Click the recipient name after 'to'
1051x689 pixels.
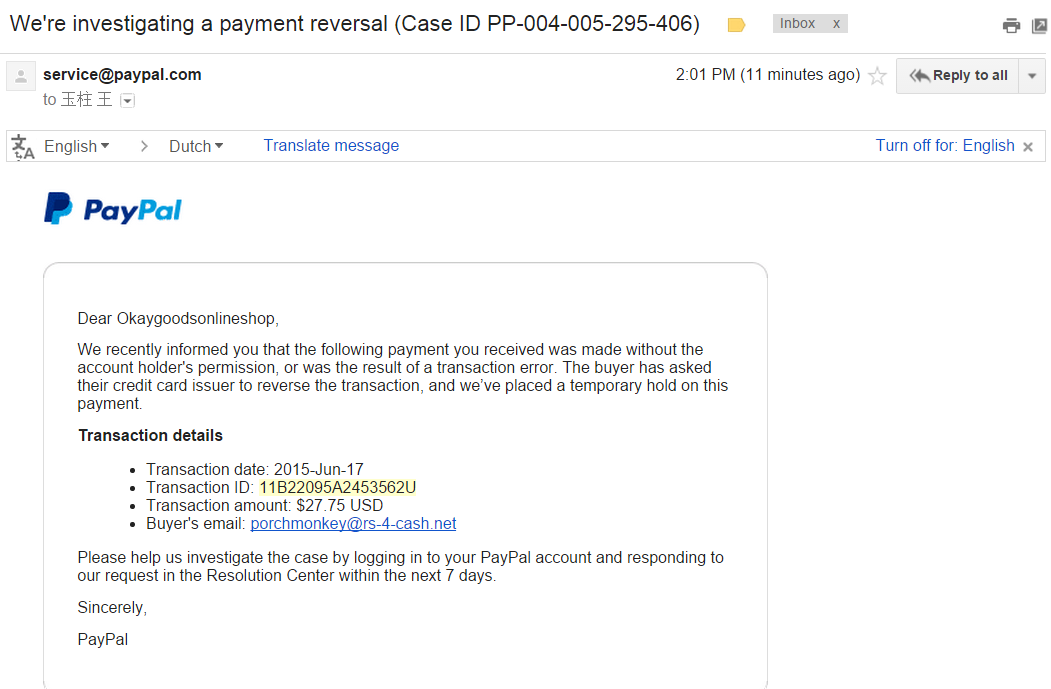coord(86,100)
